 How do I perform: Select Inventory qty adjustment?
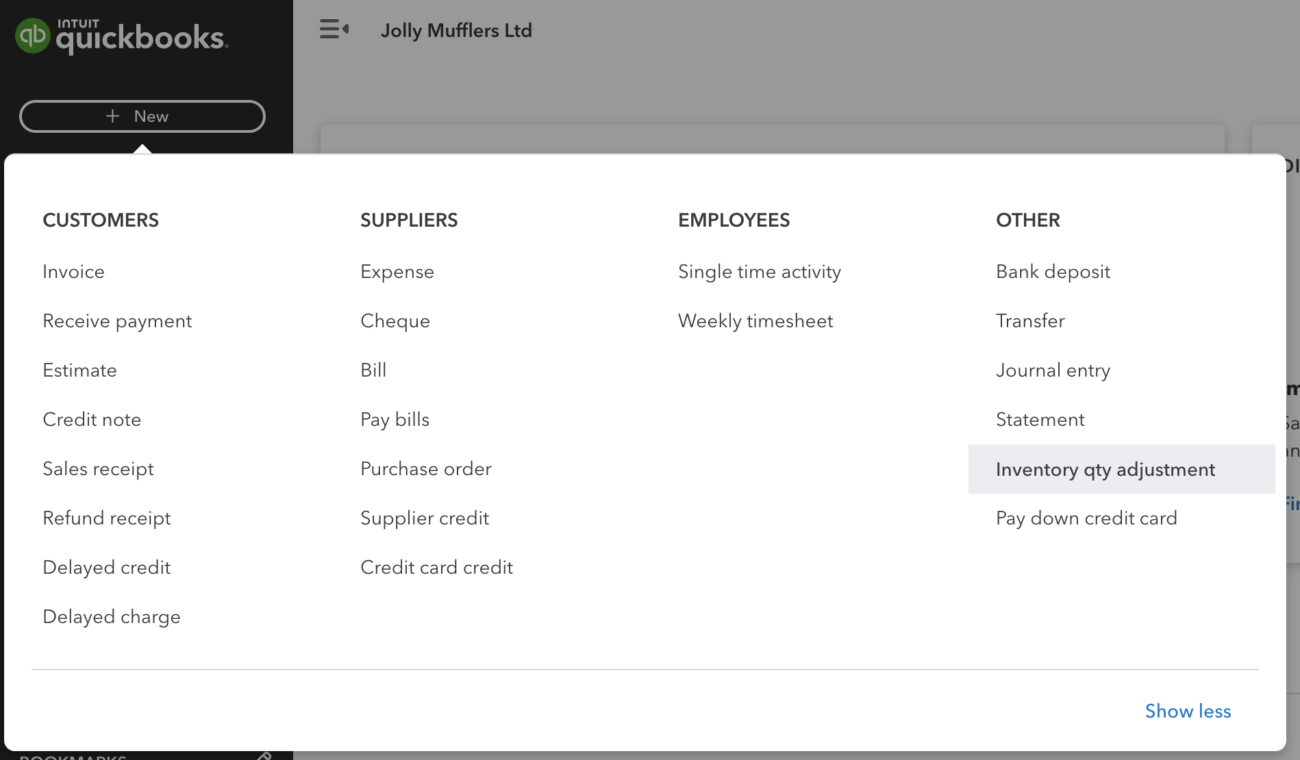1105,468
